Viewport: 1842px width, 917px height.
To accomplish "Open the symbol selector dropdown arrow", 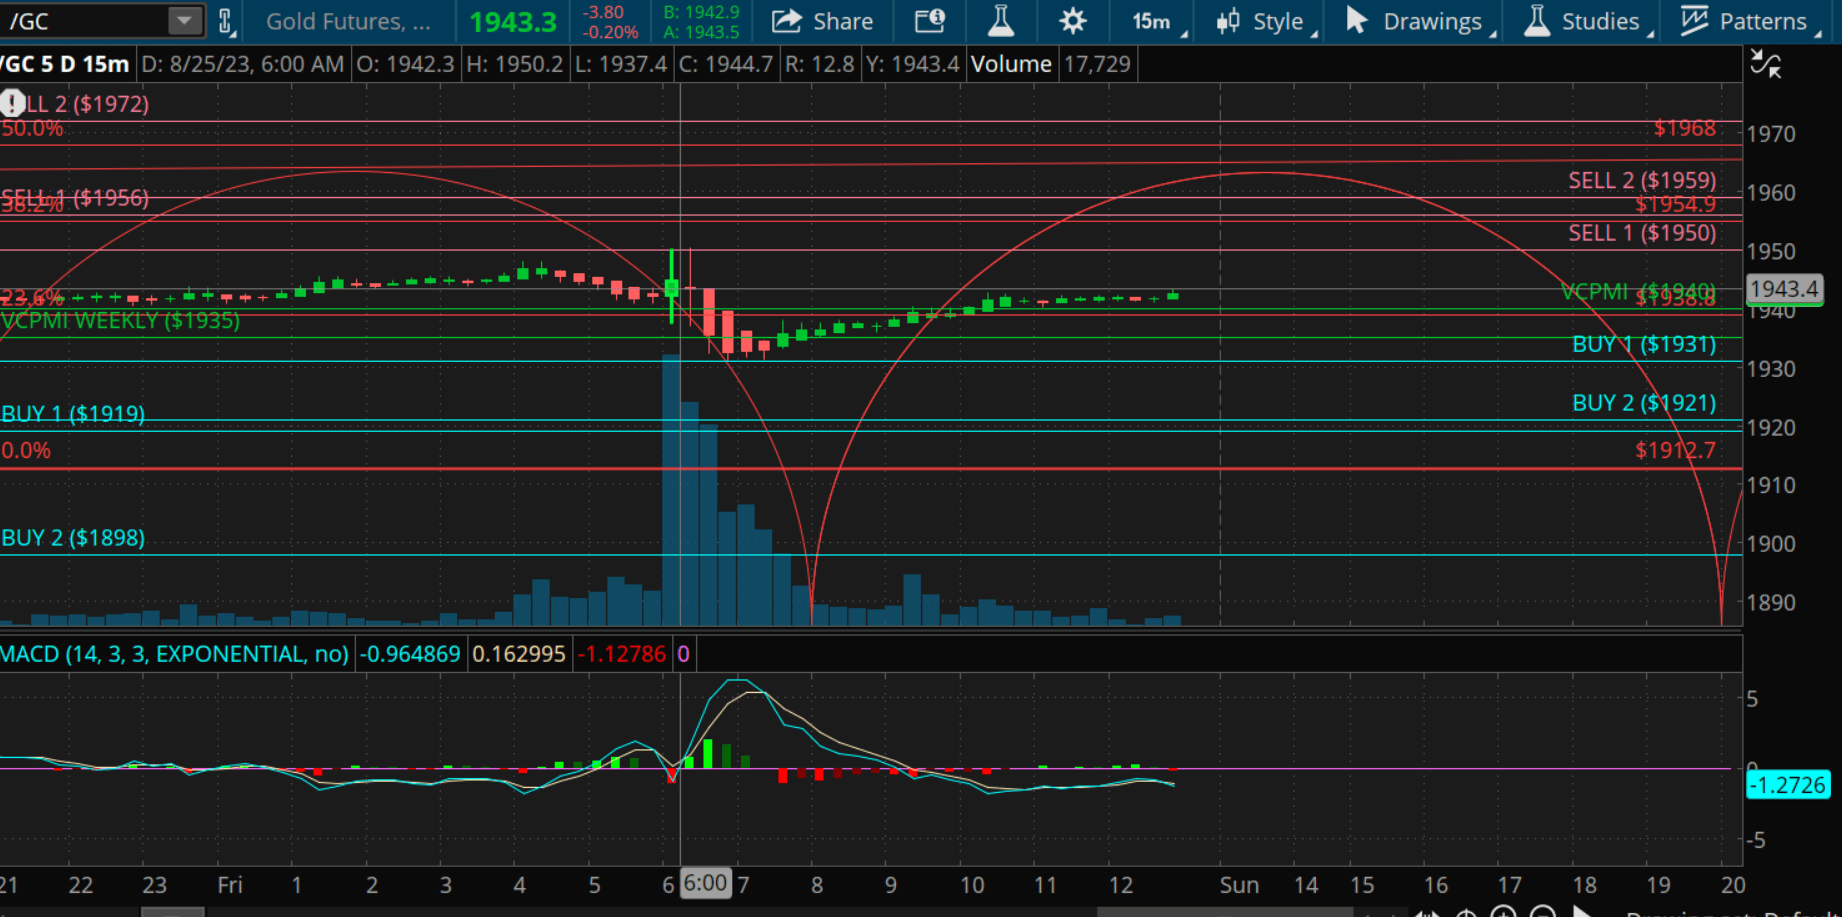I will (185, 21).
